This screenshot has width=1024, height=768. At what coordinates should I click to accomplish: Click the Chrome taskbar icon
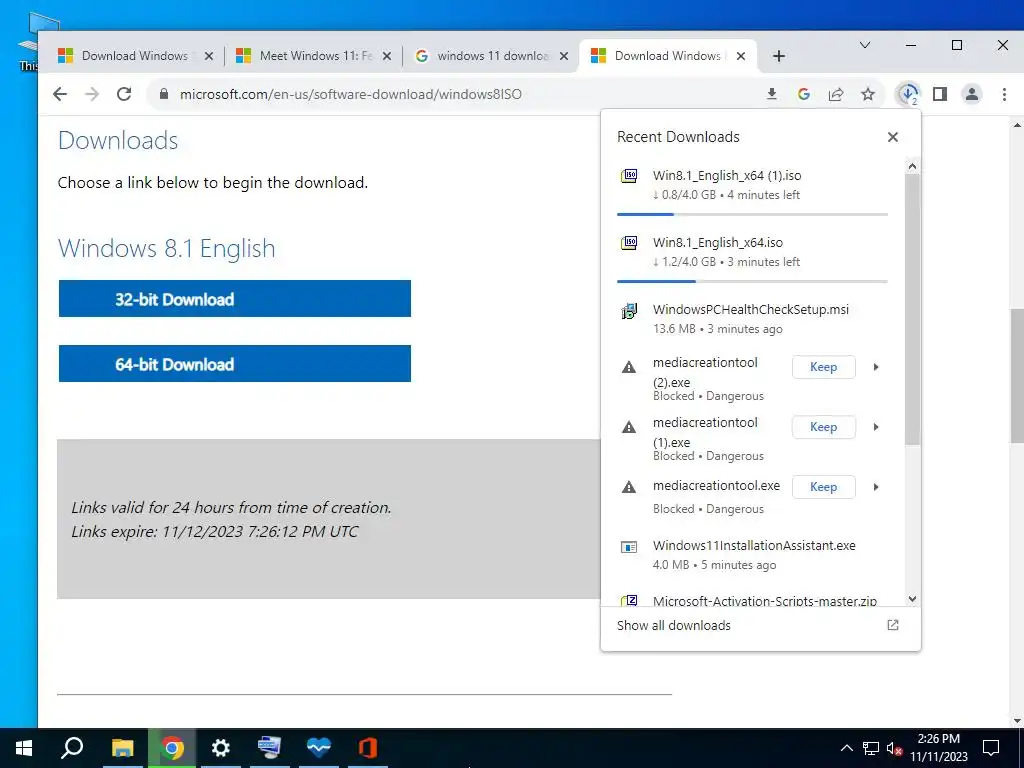(x=172, y=748)
